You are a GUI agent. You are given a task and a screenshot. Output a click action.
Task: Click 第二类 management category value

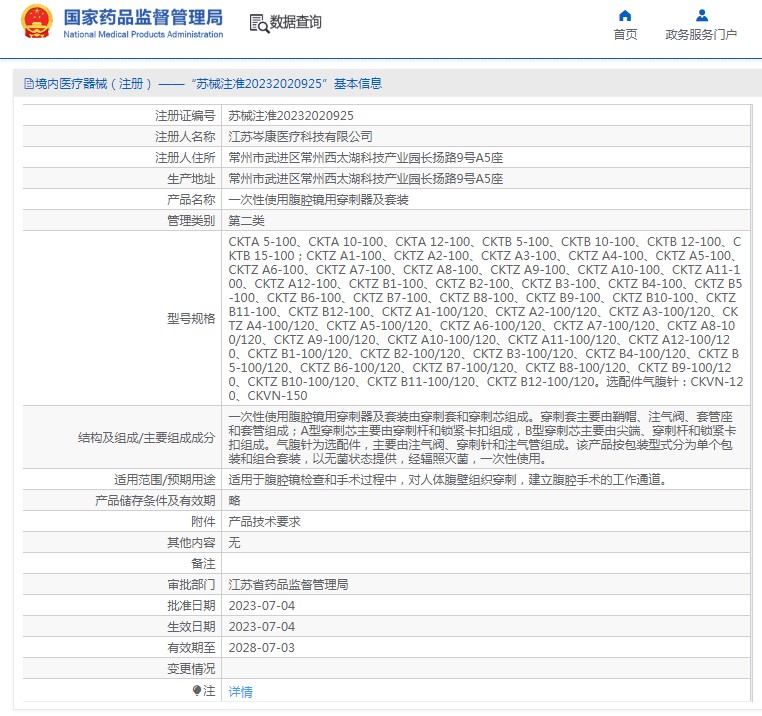click(246, 221)
